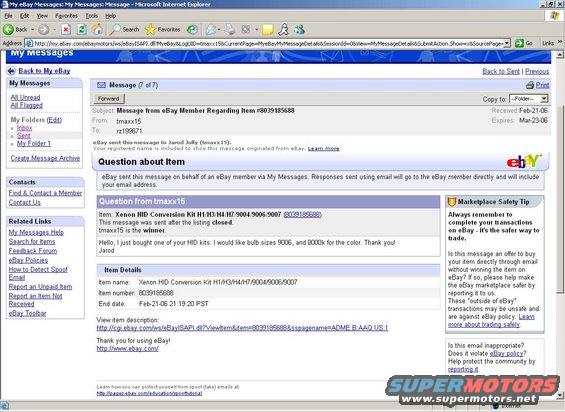This screenshot has width=565, height=412.
Task: Open the File menu
Action: [x=8, y=16]
